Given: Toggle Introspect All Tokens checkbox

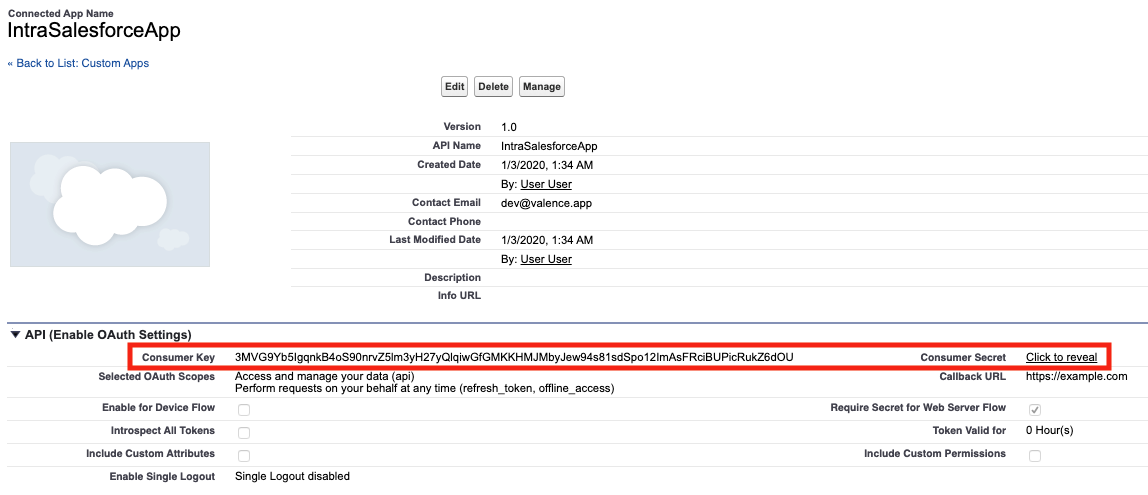Looking at the screenshot, I should [244, 433].
